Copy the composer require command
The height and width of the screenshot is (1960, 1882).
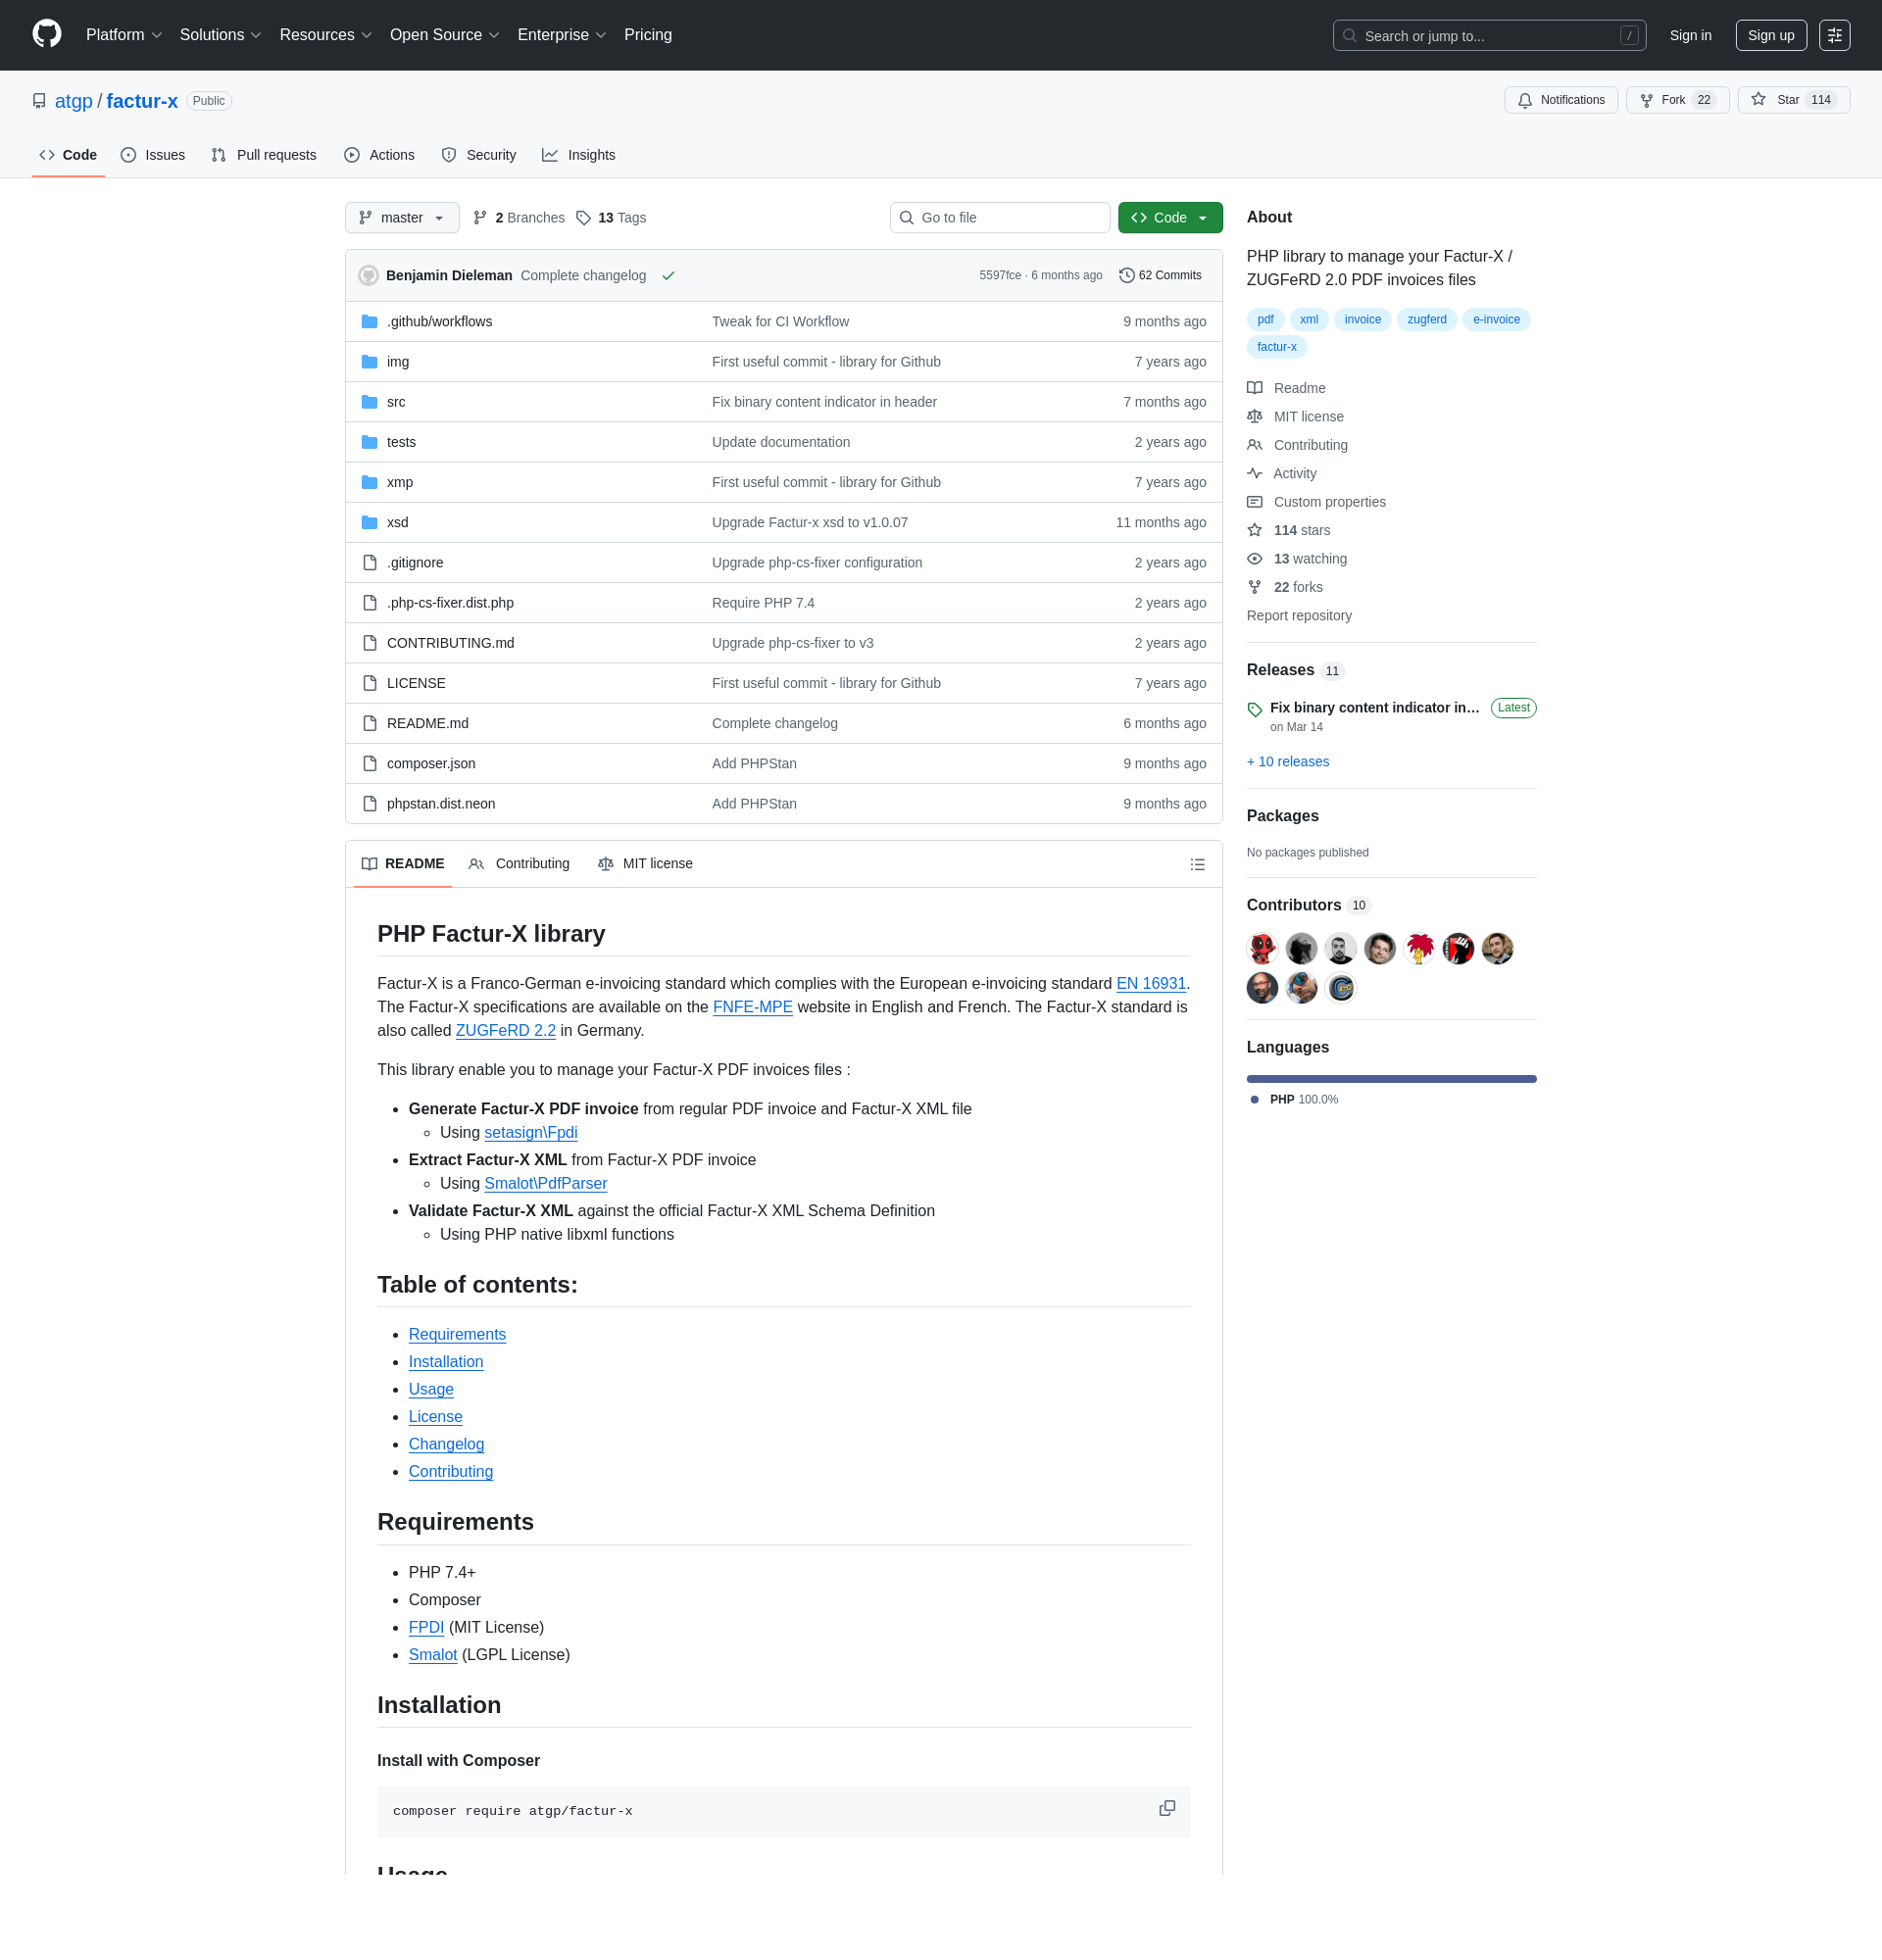point(1166,1808)
